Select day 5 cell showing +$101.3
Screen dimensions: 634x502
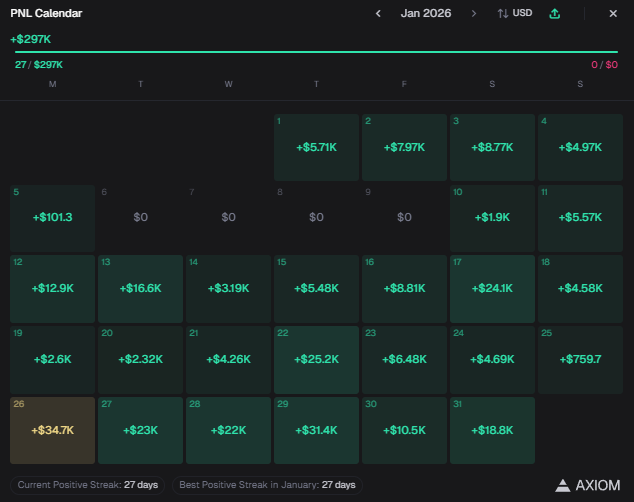pos(53,218)
